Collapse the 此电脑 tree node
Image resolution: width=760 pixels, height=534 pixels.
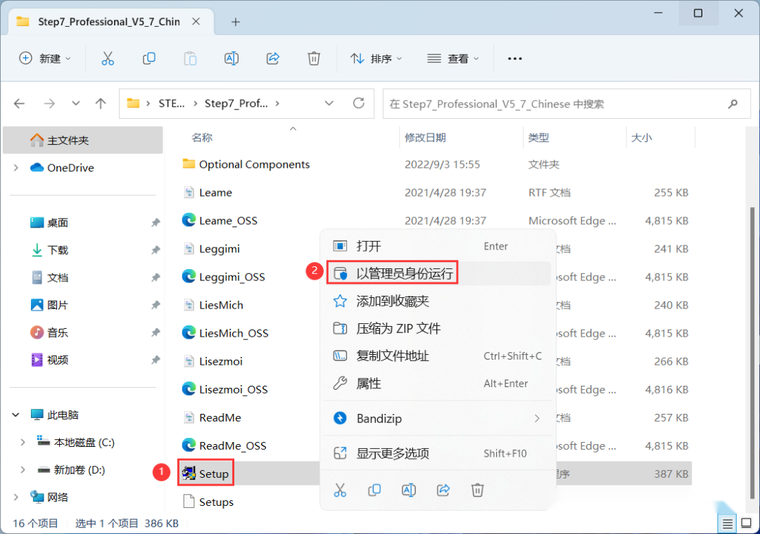pos(16,415)
